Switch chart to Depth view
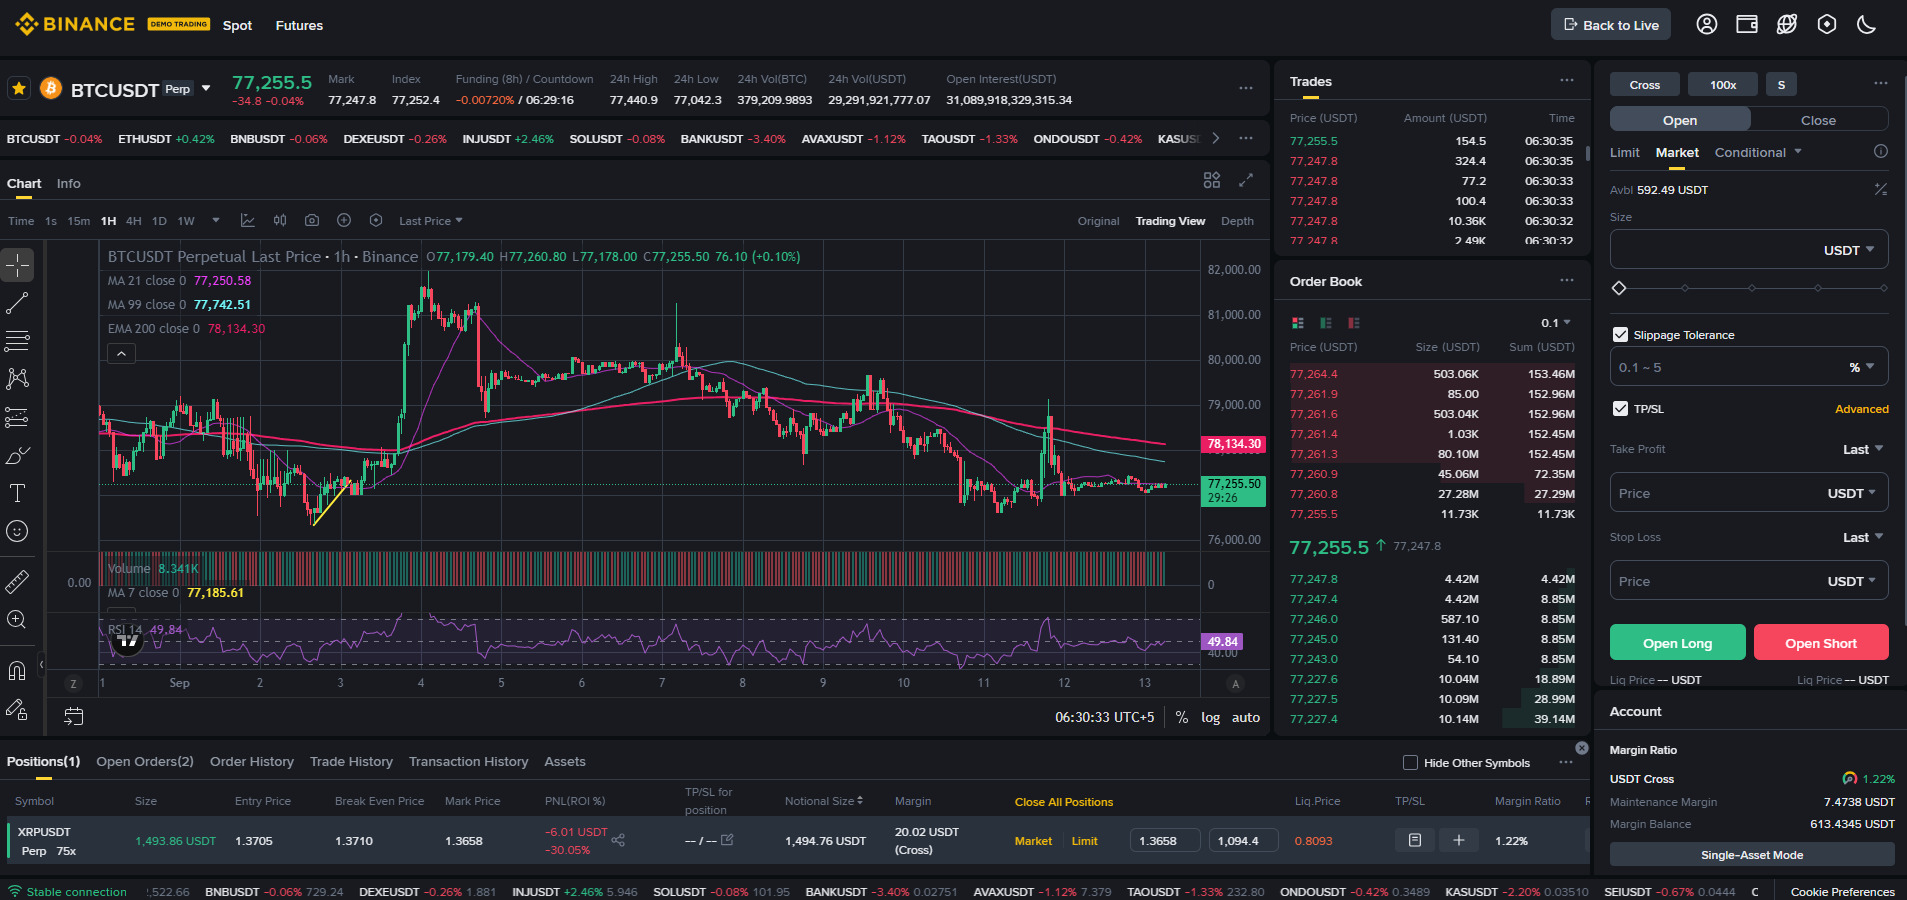 [1237, 221]
